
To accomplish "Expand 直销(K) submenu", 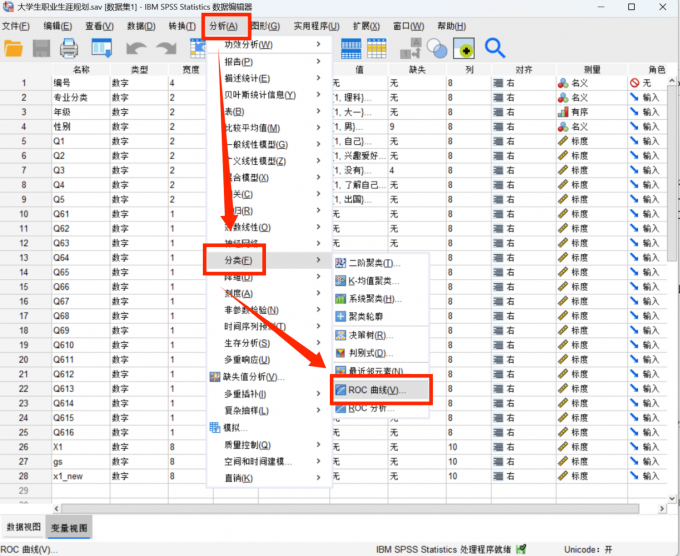I will click(x=269, y=478).
